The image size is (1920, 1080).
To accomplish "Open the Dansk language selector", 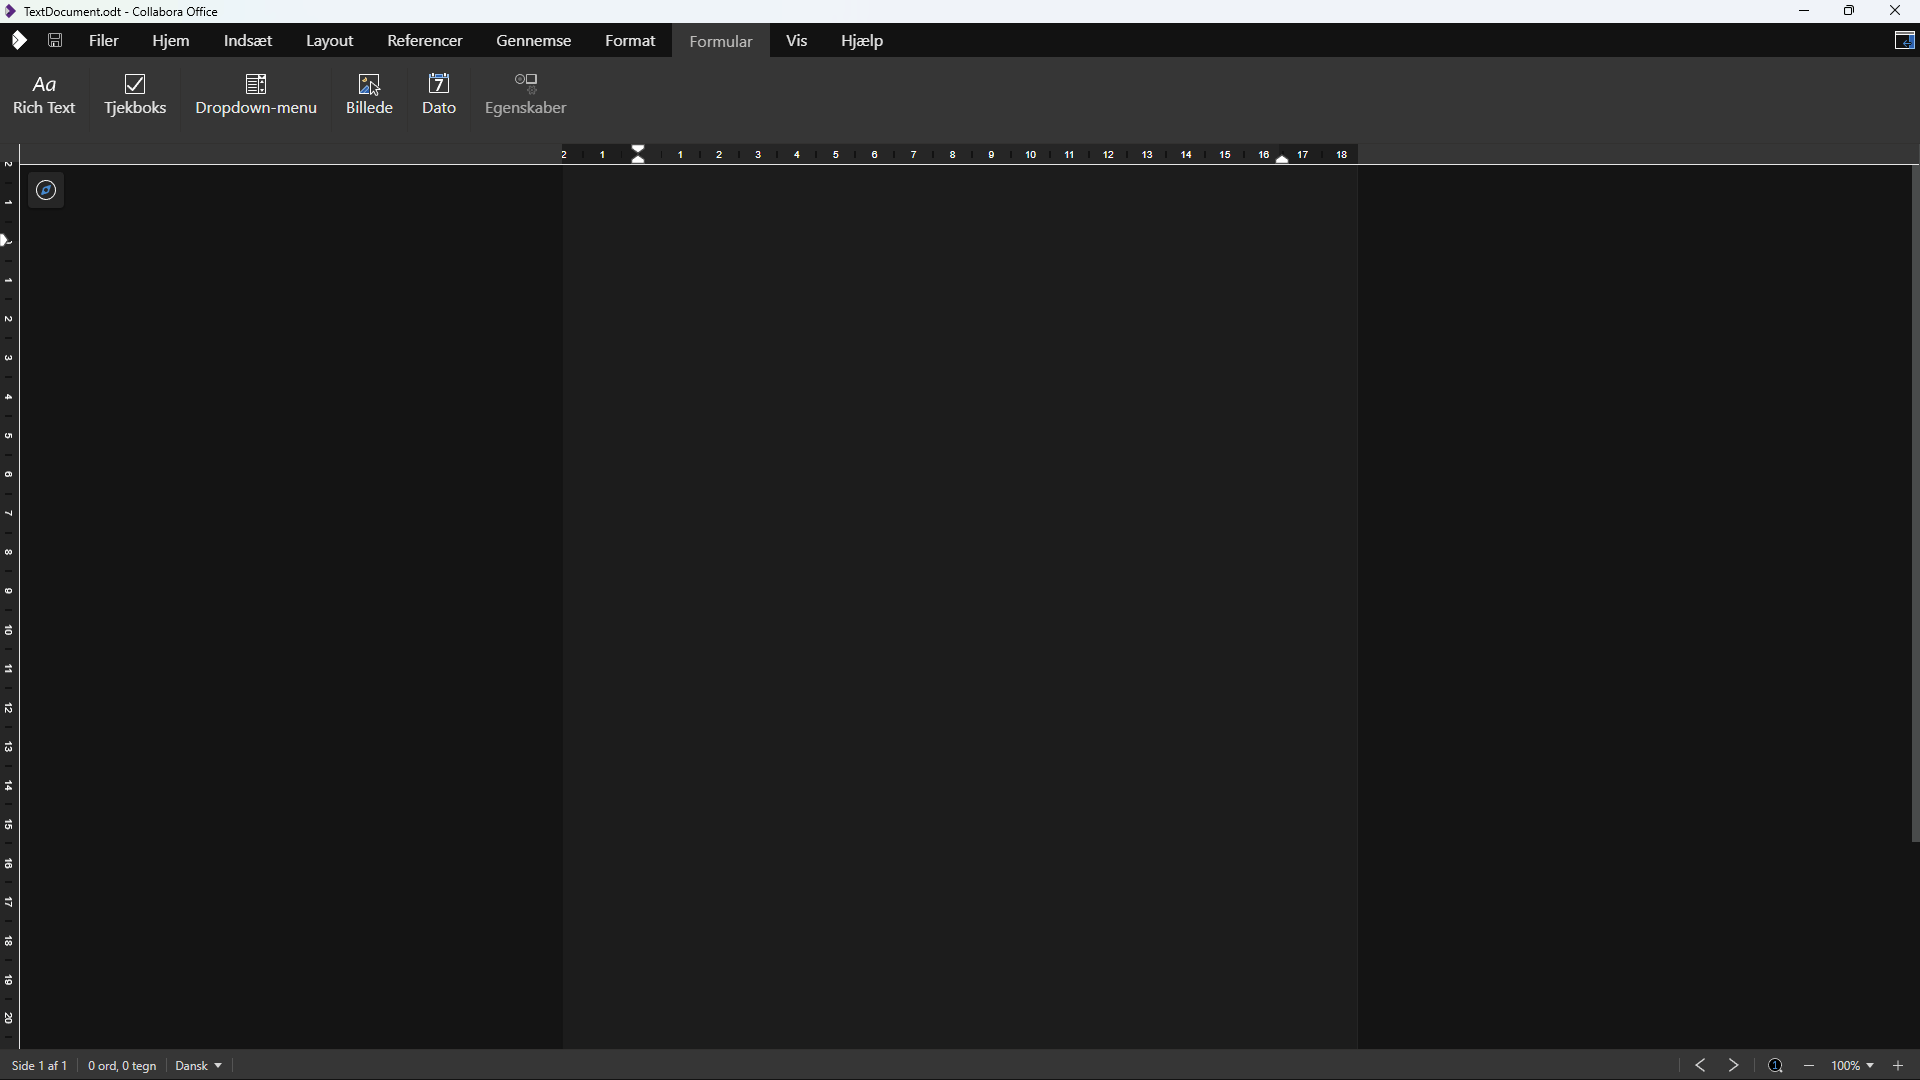I will 197,1065.
